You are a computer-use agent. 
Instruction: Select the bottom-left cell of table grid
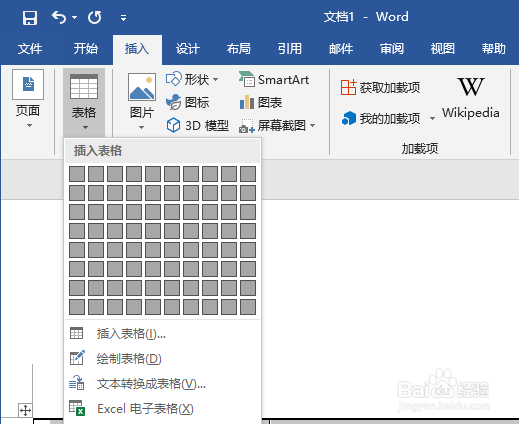point(77,307)
